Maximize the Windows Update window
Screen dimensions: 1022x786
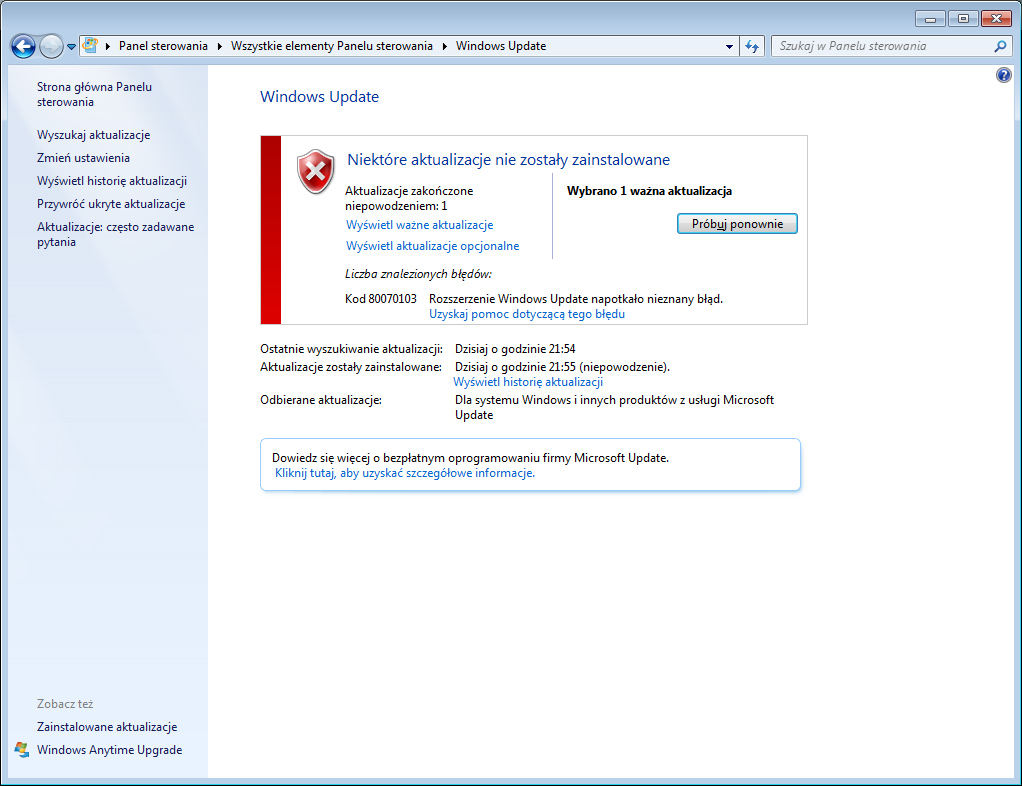(963, 19)
